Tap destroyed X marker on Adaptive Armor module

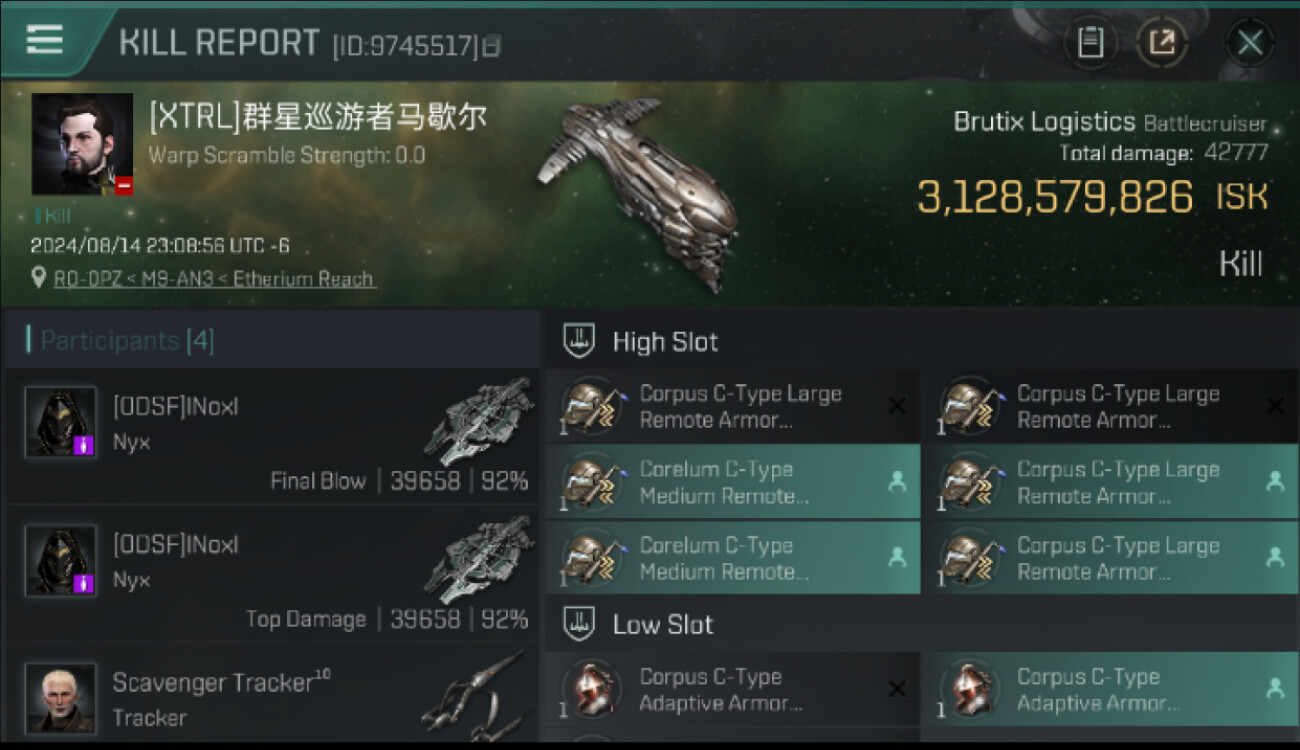(x=897, y=688)
